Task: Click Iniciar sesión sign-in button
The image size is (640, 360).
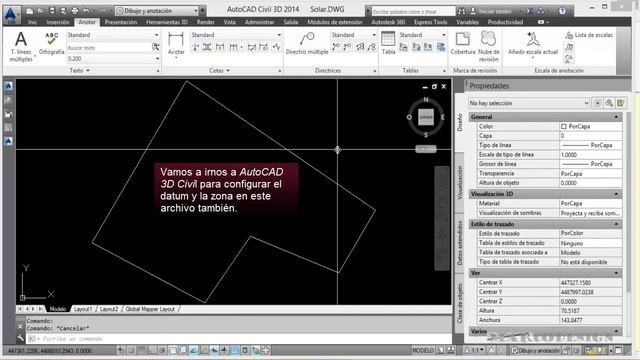Action: (x=490, y=11)
